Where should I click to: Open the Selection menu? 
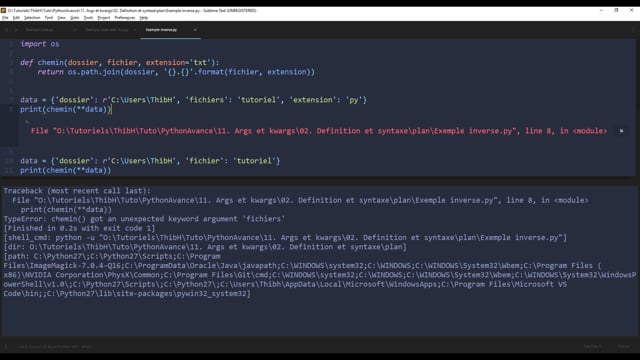coord(32,18)
